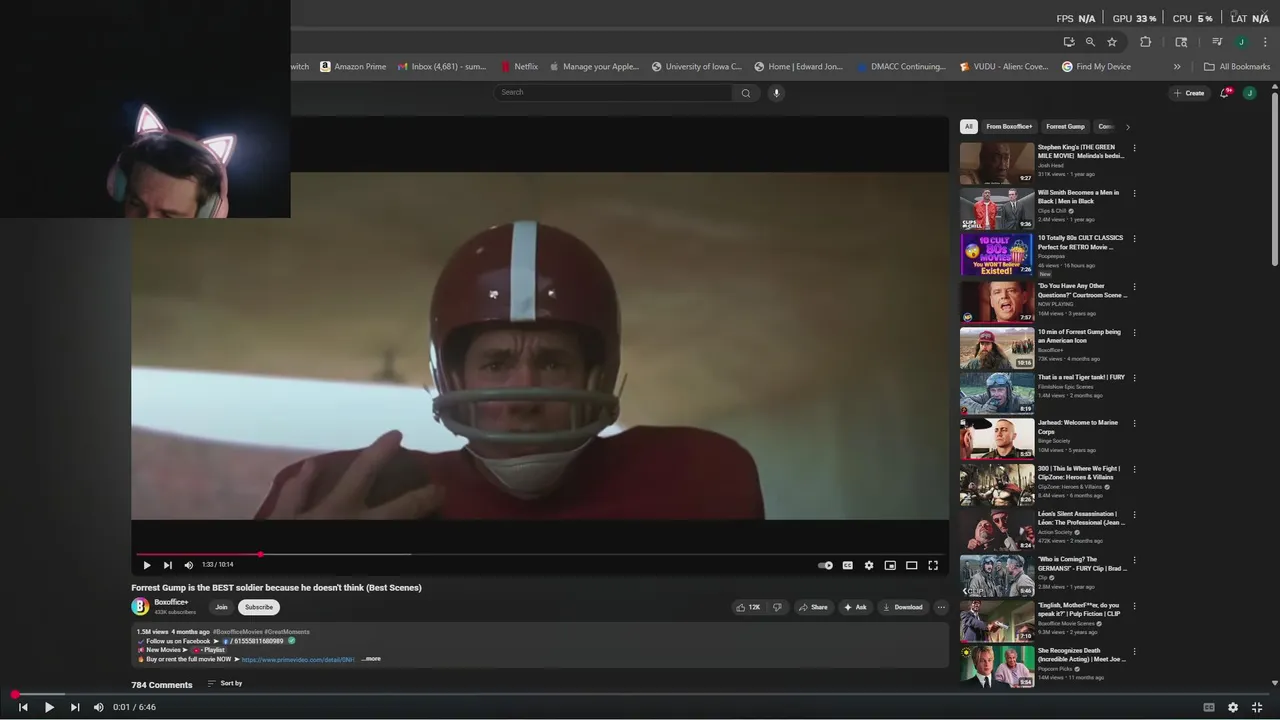Open YouTube notifications bell
Screen dimensions: 1280x720
point(1225,93)
